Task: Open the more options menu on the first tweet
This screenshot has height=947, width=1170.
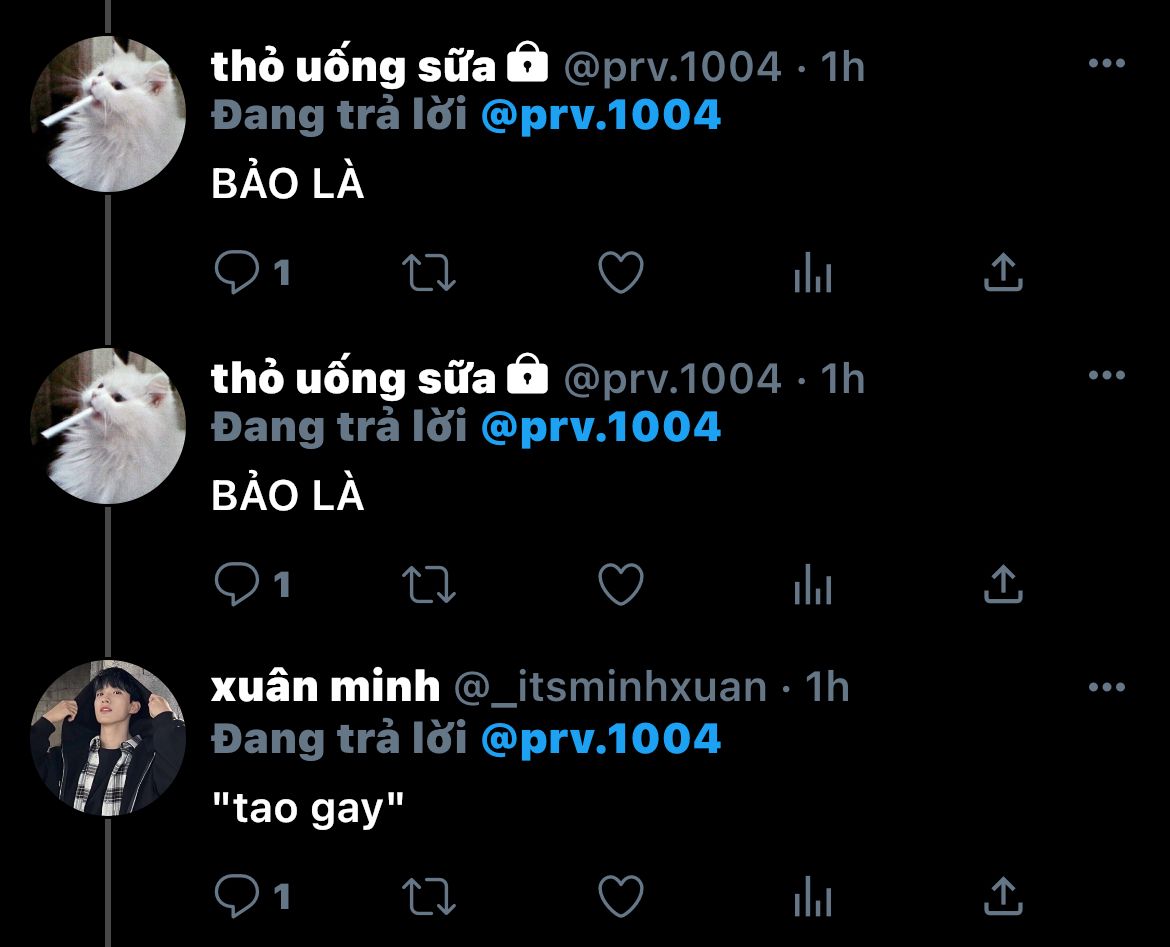Action: 1107,63
